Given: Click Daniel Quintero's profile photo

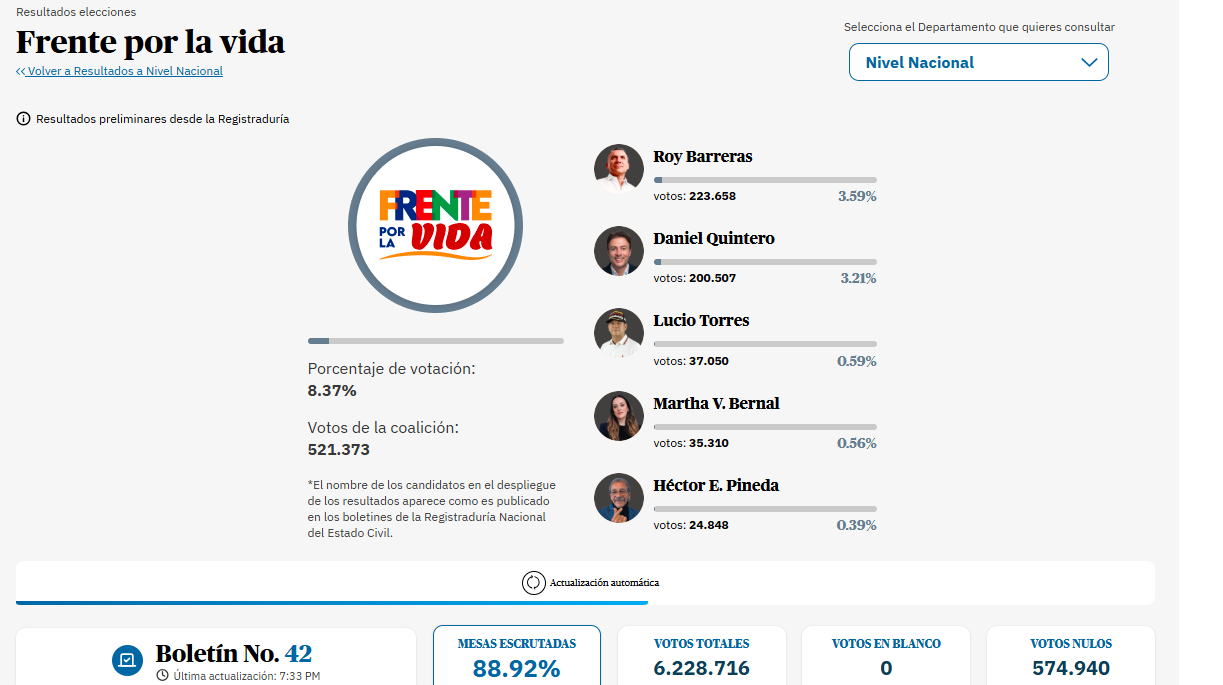Looking at the screenshot, I should pyautogui.click(x=618, y=250).
